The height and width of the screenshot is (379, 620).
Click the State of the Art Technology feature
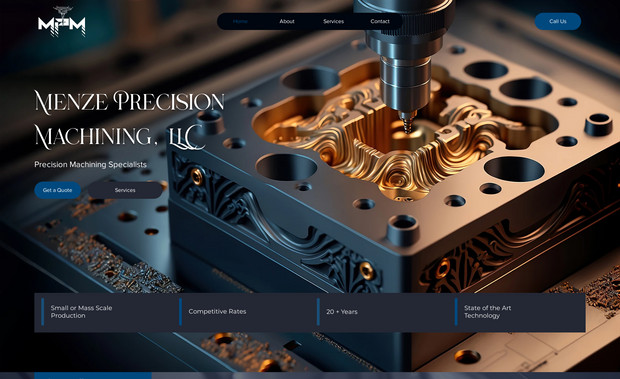[x=488, y=311]
